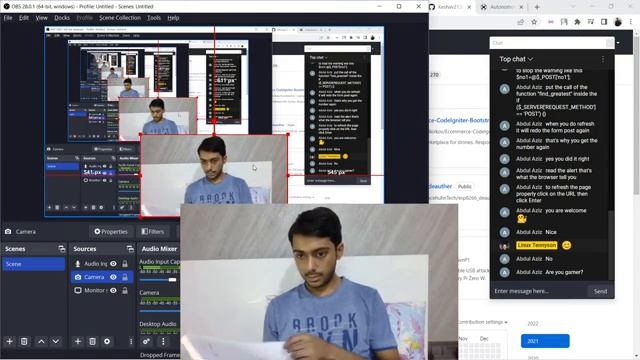Open the media control icon in browser
The height and width of the screenshot is (360, 640).
click(591, 22)
